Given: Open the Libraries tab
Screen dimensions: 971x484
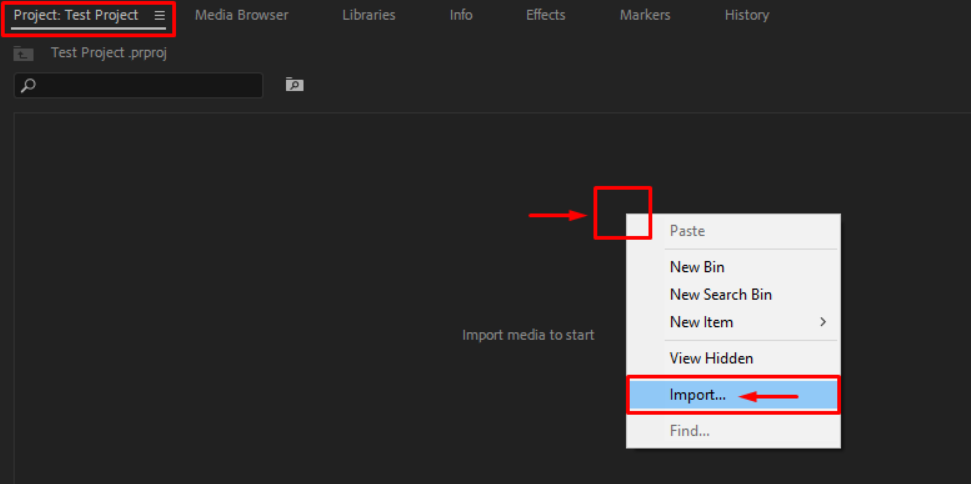Looking at the screenshot, I should (x=369, y=15).
